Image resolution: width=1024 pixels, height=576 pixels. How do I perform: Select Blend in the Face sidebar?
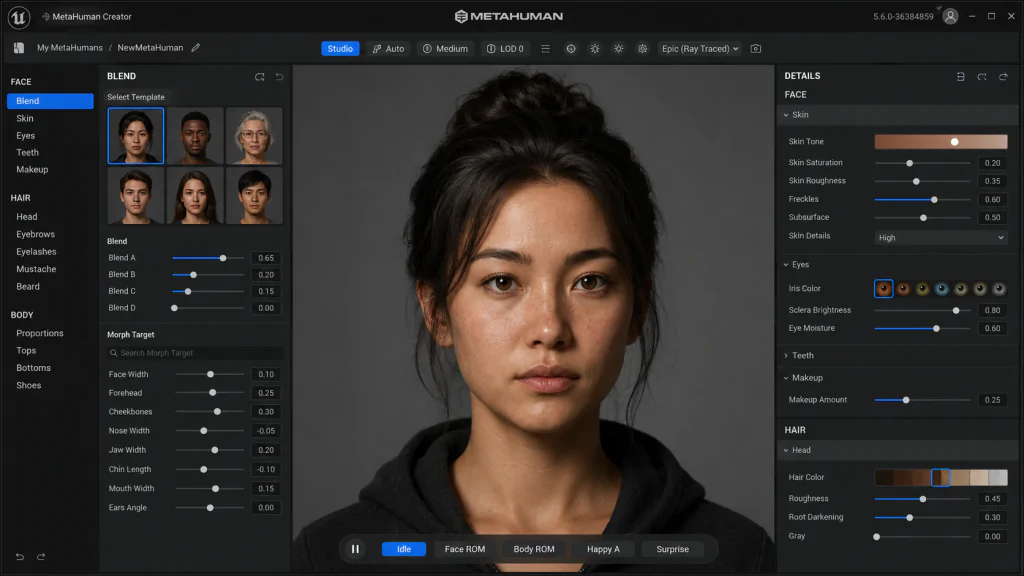click(50, 101)
